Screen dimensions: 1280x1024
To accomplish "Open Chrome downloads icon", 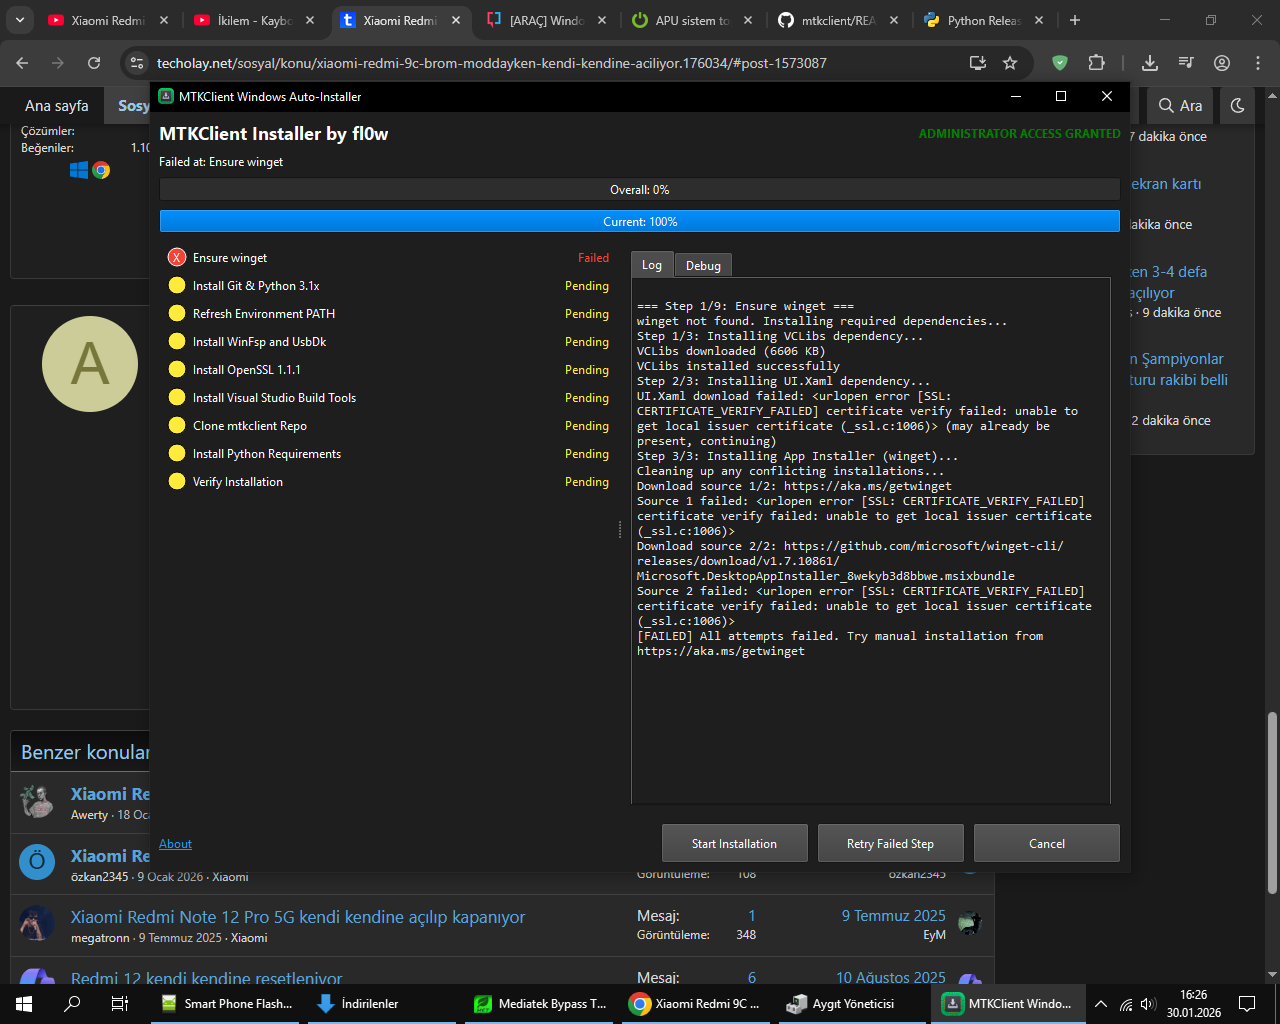I will pyautogui.click(x=1150, y=63).
